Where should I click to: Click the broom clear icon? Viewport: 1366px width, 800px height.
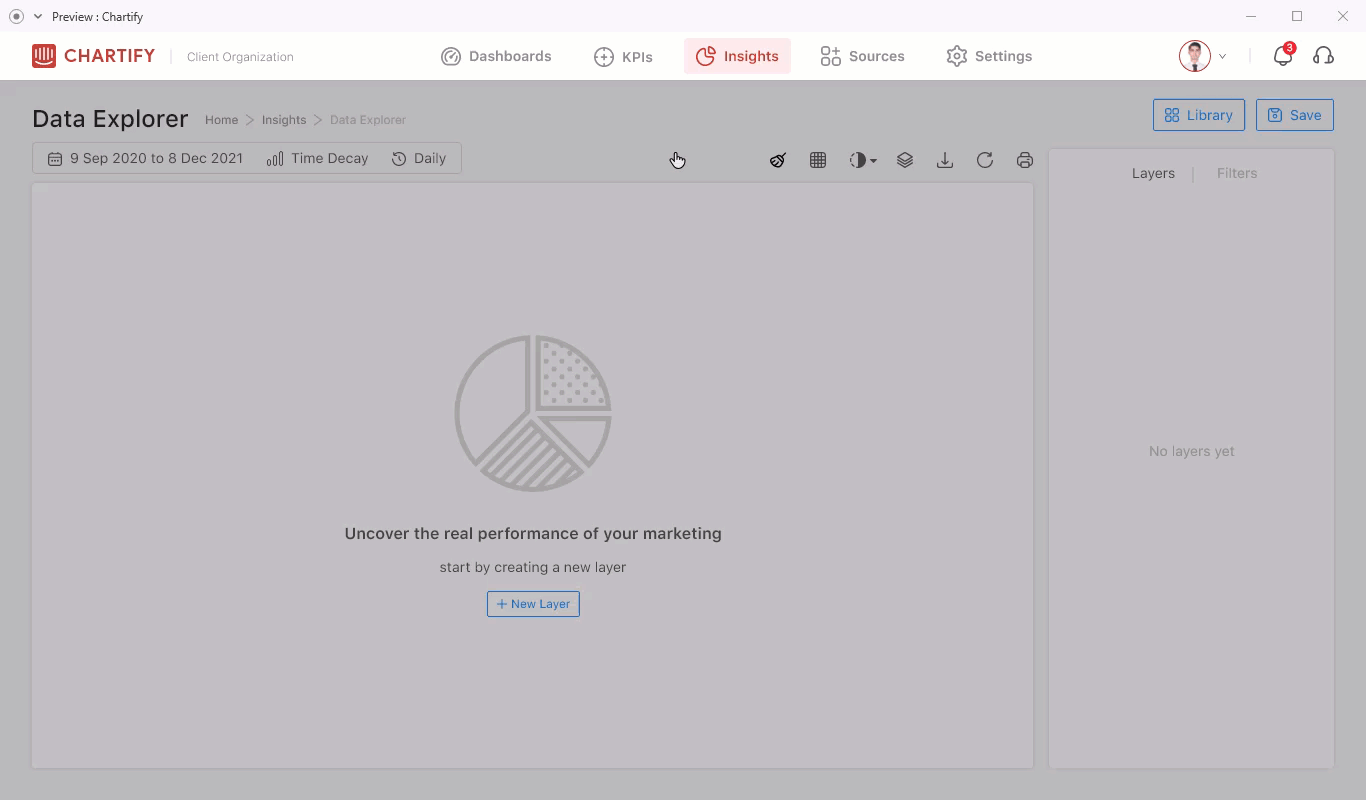point(778,160)
